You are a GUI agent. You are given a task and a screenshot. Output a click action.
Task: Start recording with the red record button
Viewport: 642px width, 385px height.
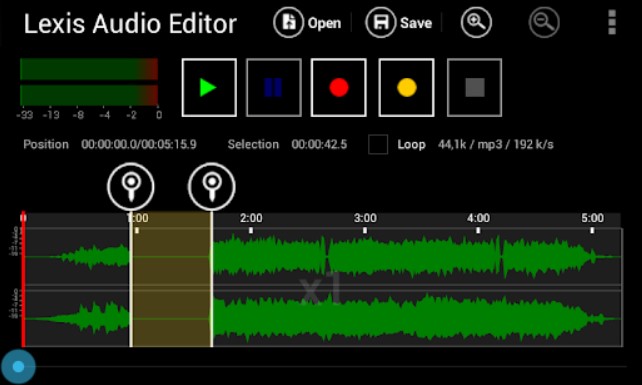click(x=339, y=88)
